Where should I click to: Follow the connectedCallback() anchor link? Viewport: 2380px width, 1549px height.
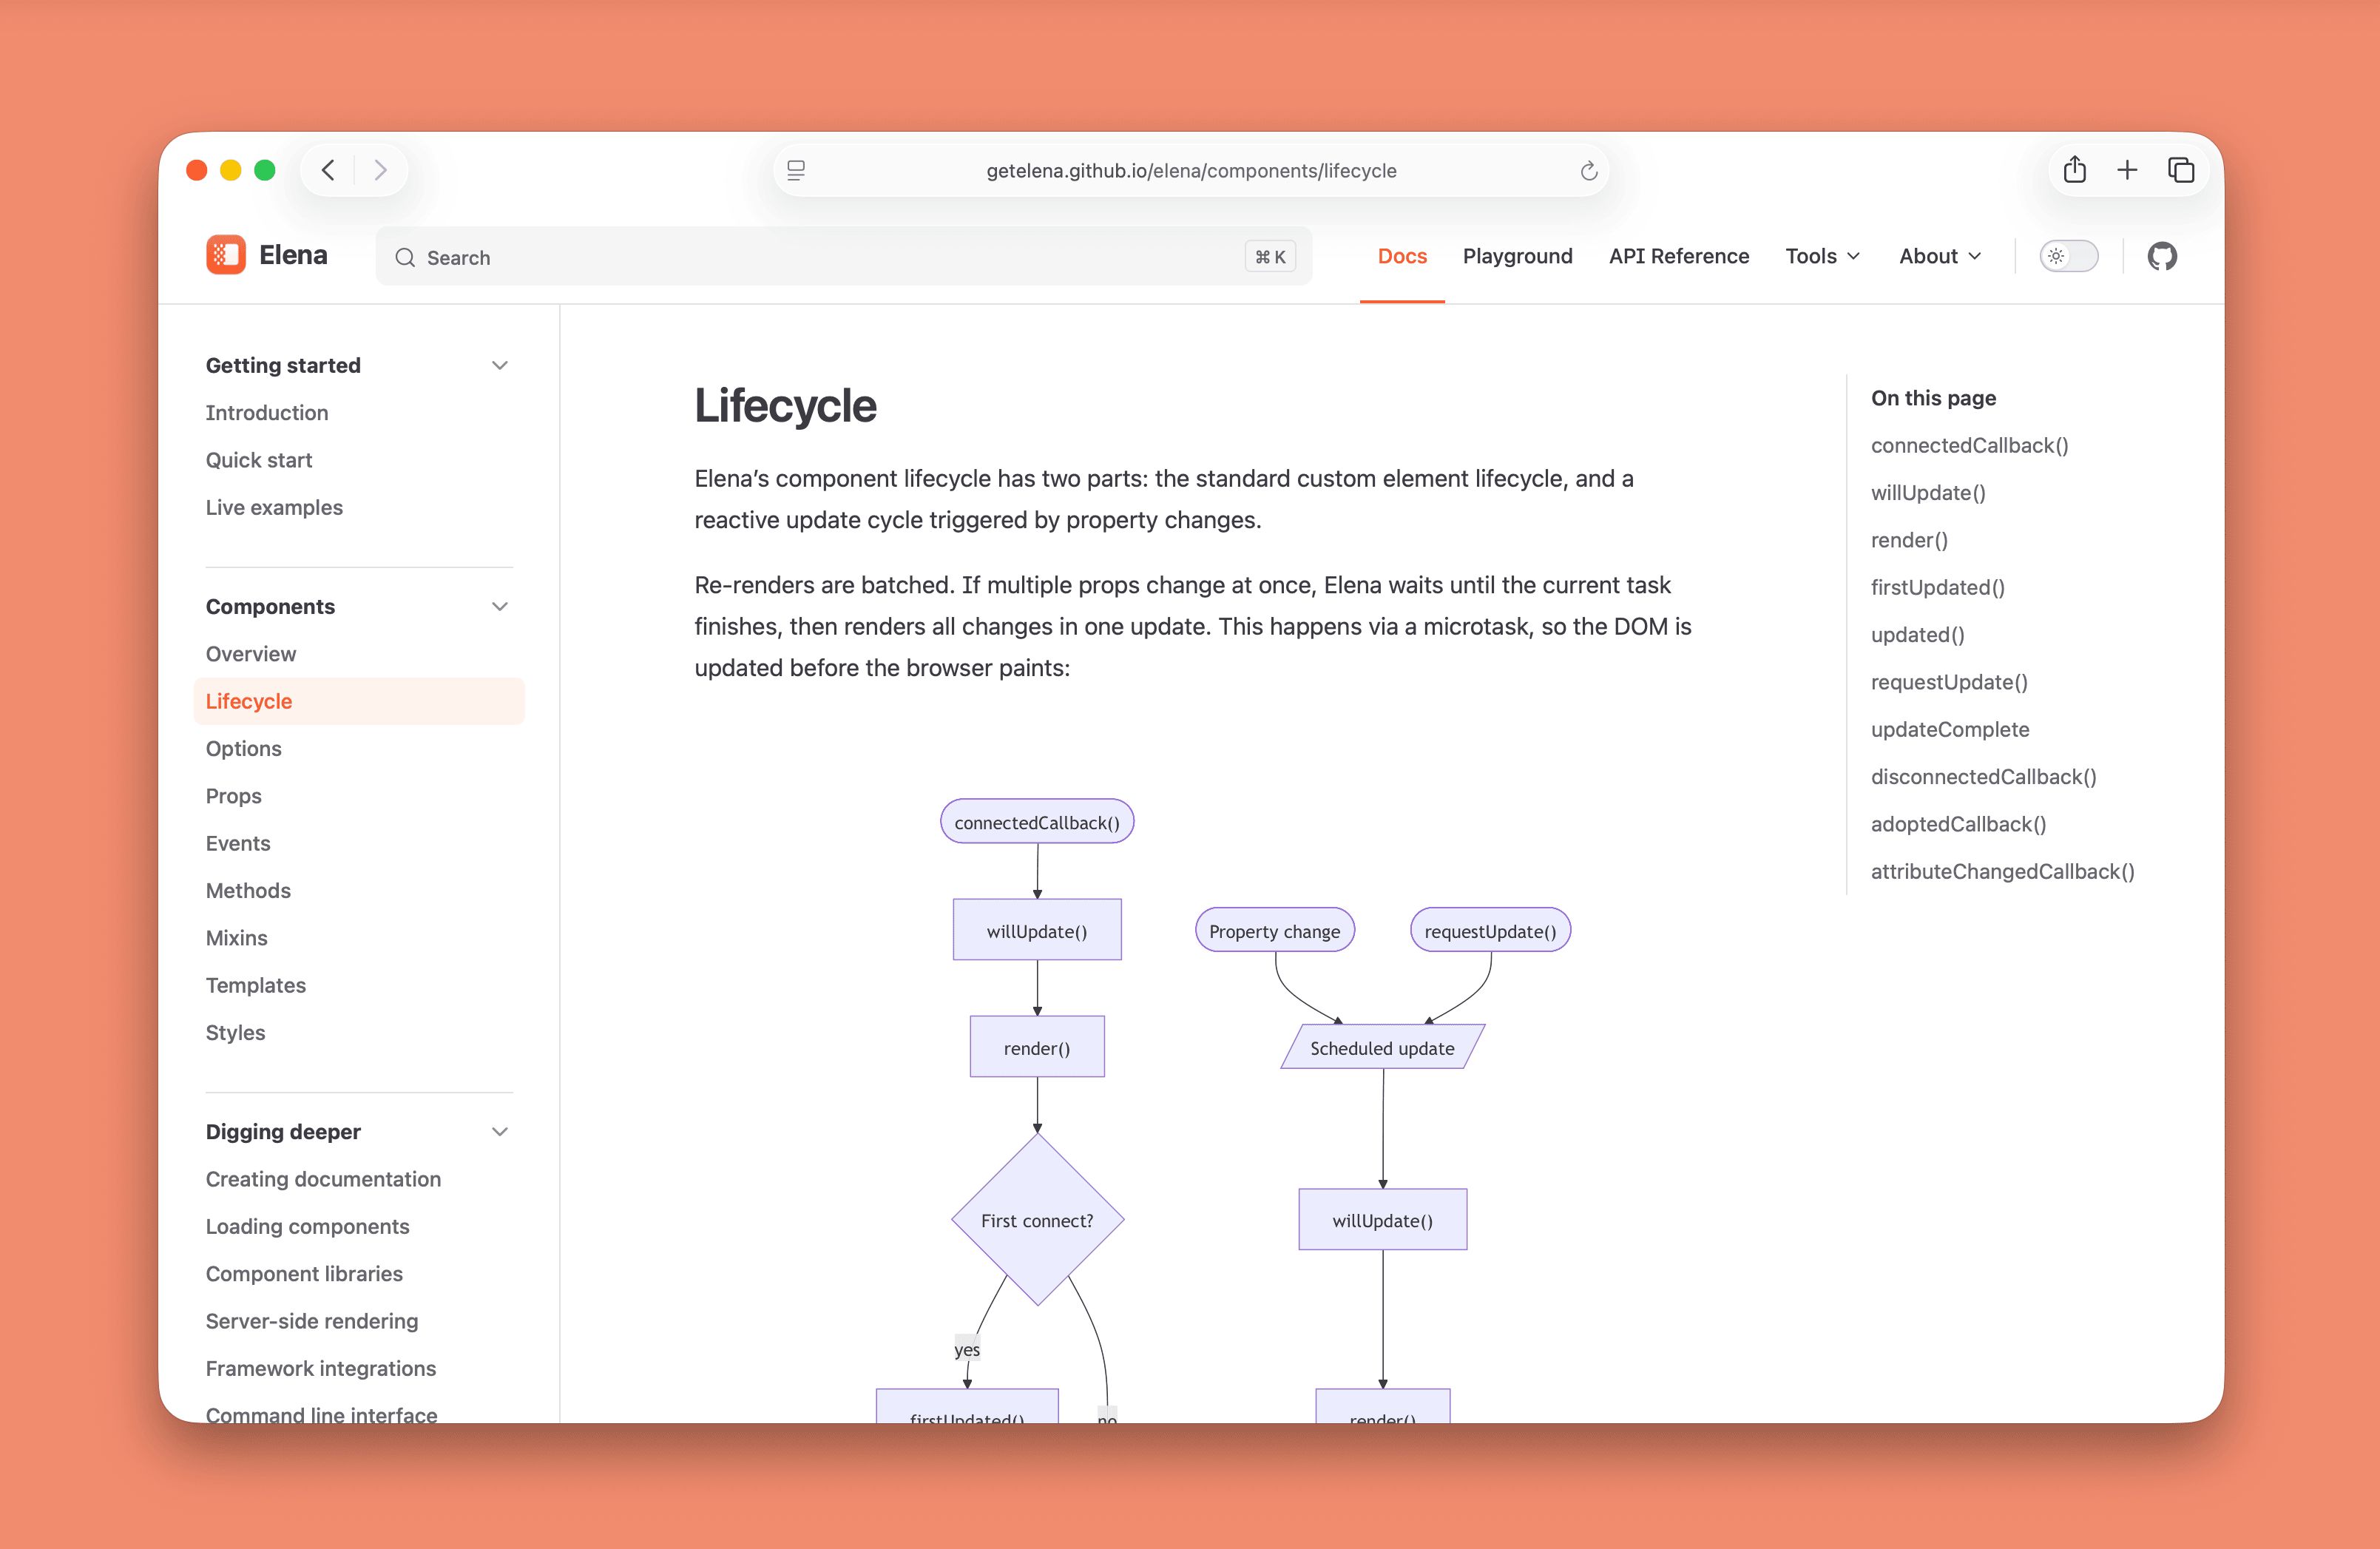(x=1969, y=445)
